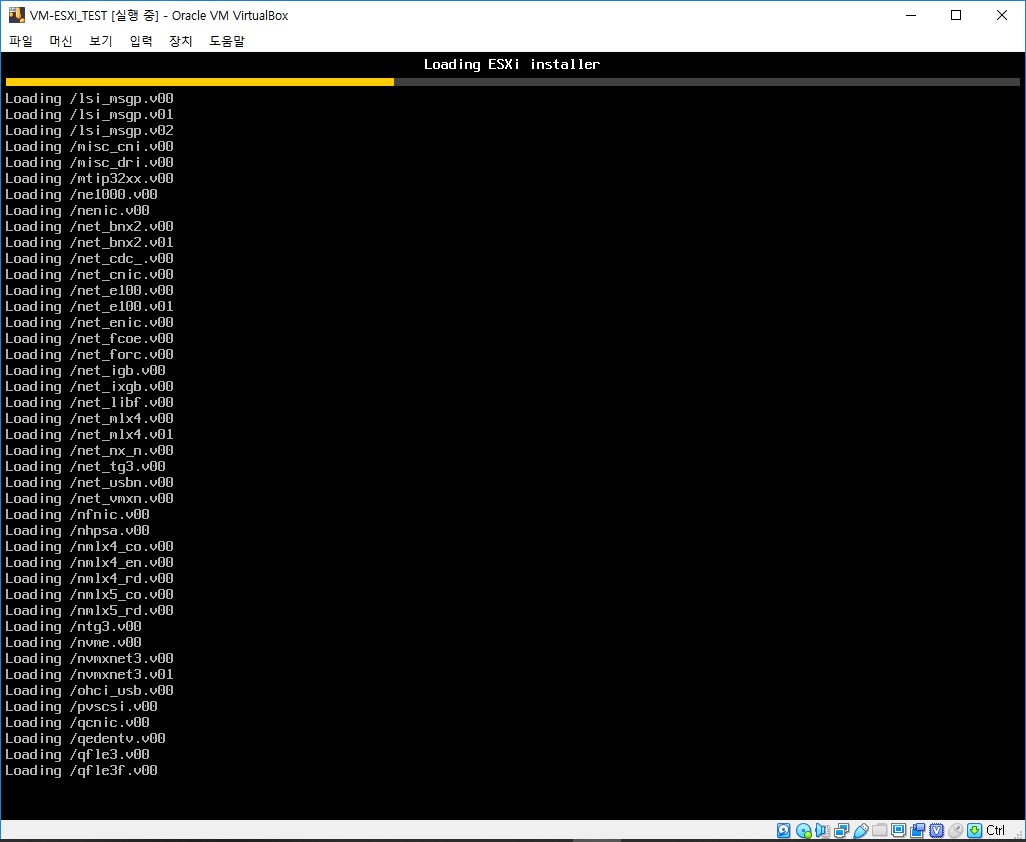
Task: Click the 'Loading ESXi installer' heading
Action: tap(512, 64)
